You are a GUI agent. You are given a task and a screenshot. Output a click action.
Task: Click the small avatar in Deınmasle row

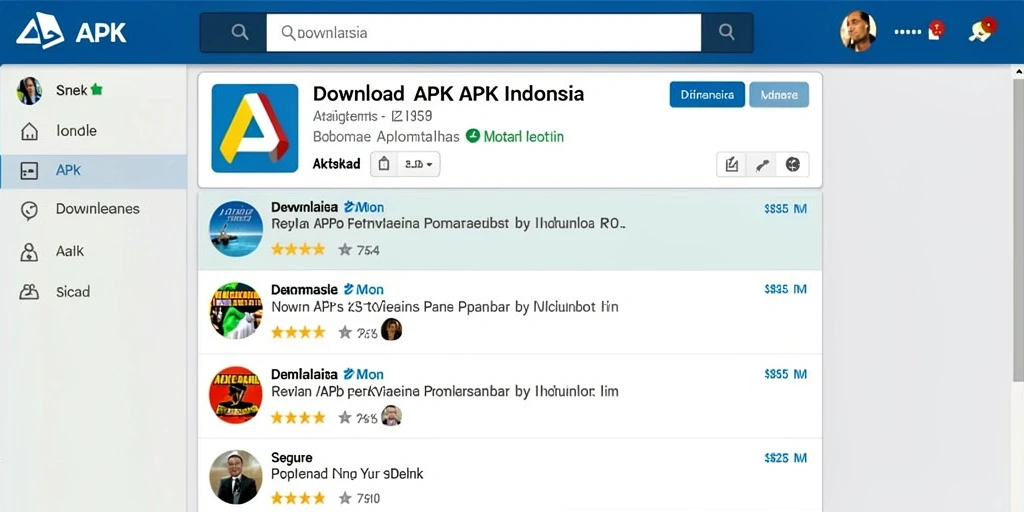click(x=391, y=330)
